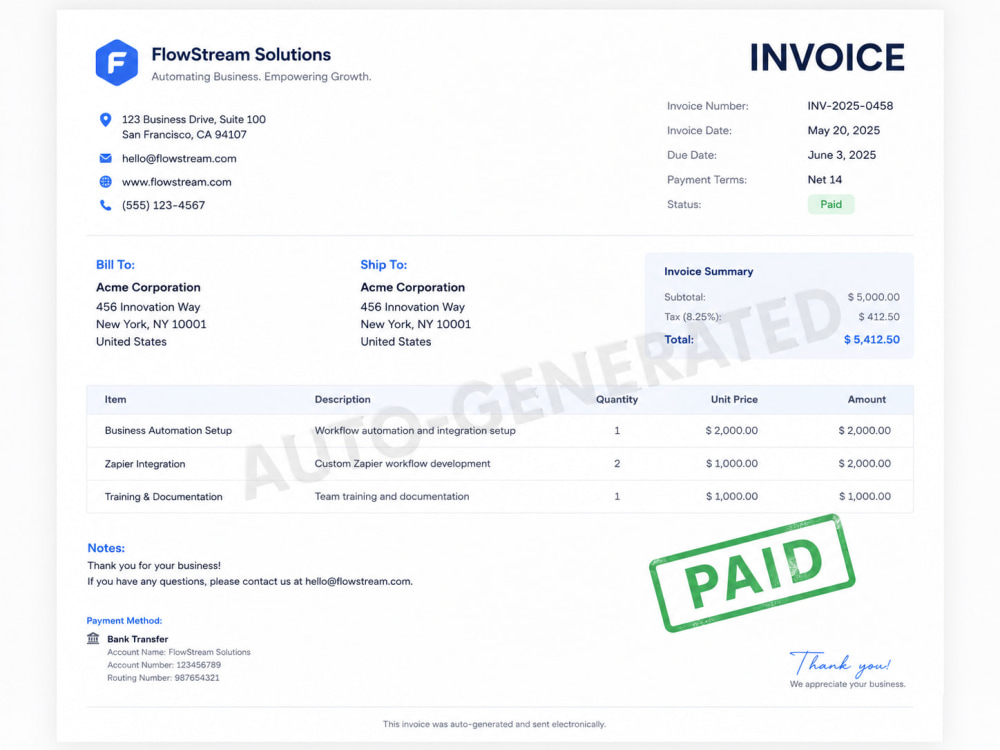Click the Ship To heading
The width and height of the screenshot is (1000, 750).
pyautogui.click(x=383, y=265)
